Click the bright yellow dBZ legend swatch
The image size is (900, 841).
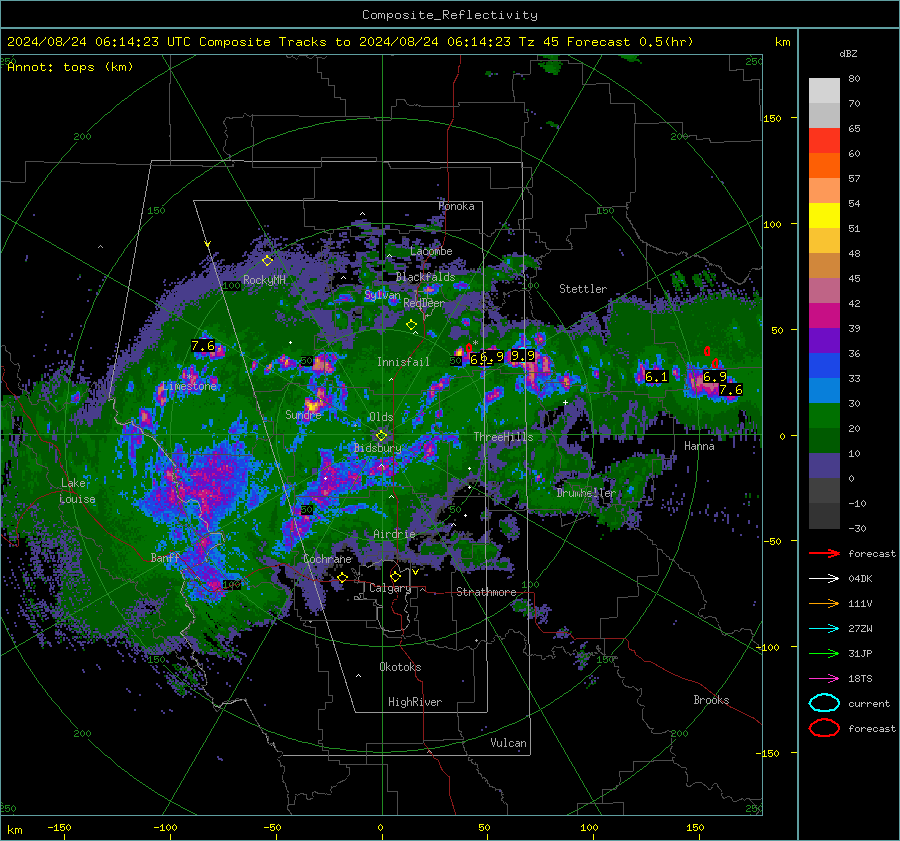pos(824,216)
